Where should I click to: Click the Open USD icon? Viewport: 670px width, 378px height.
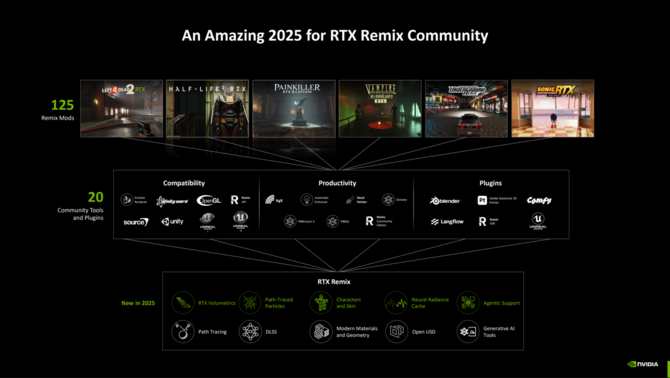pyautogui.click(x=396, y=331)
